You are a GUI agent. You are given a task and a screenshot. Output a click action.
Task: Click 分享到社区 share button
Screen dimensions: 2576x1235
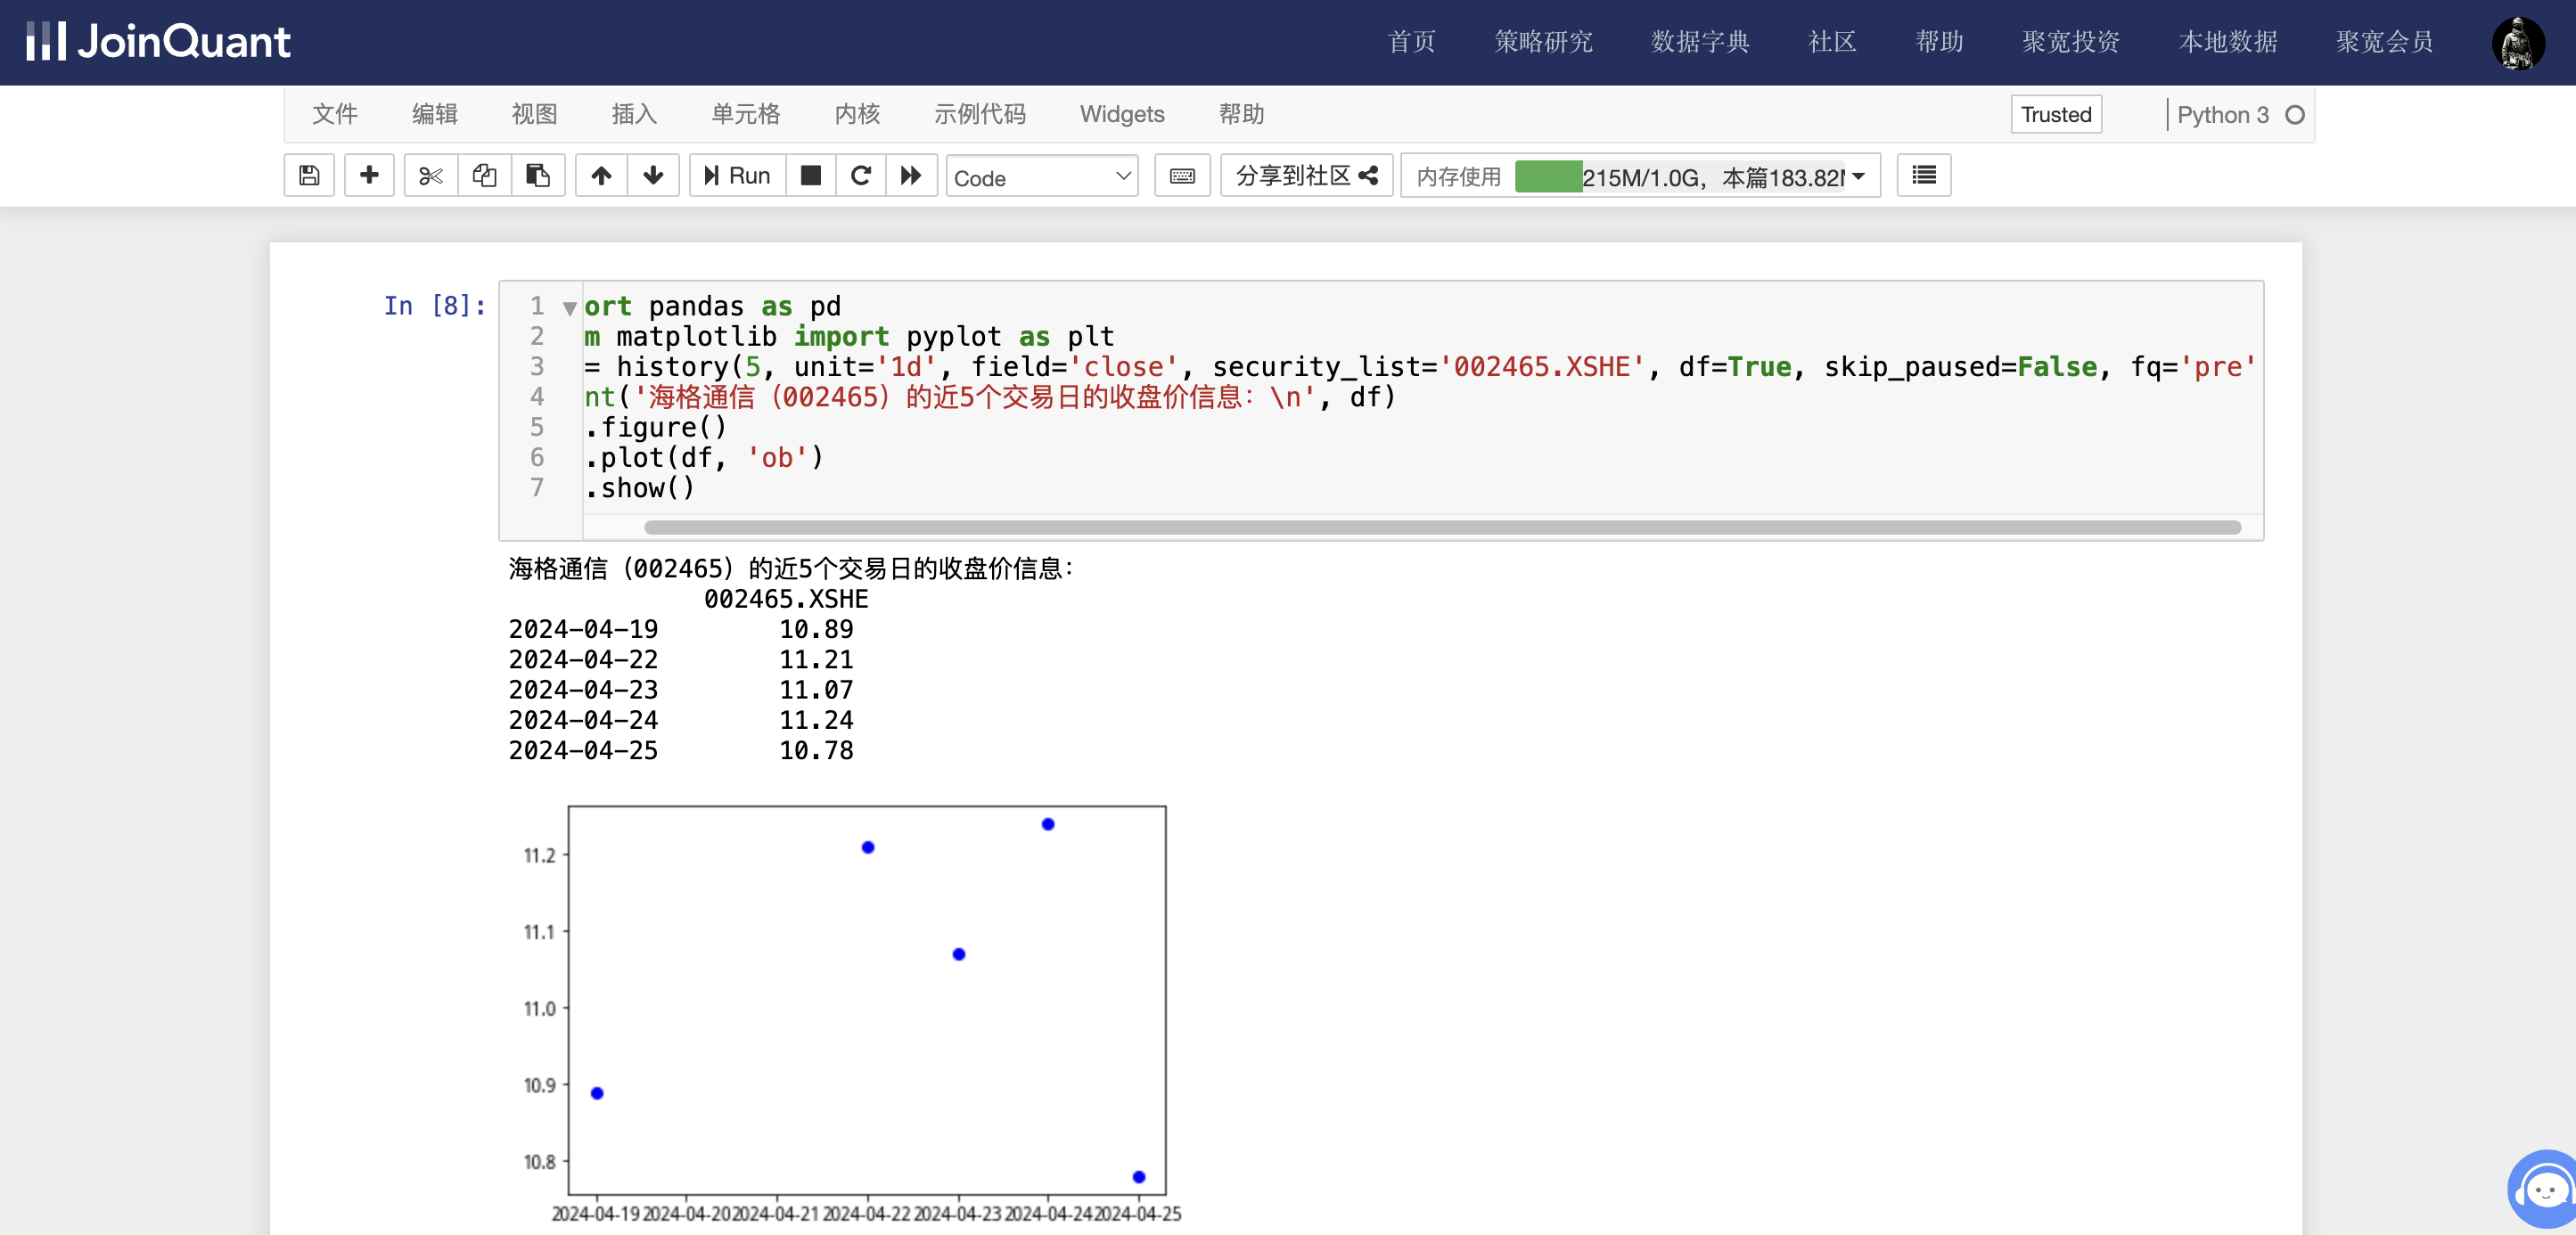(1306, 176)
